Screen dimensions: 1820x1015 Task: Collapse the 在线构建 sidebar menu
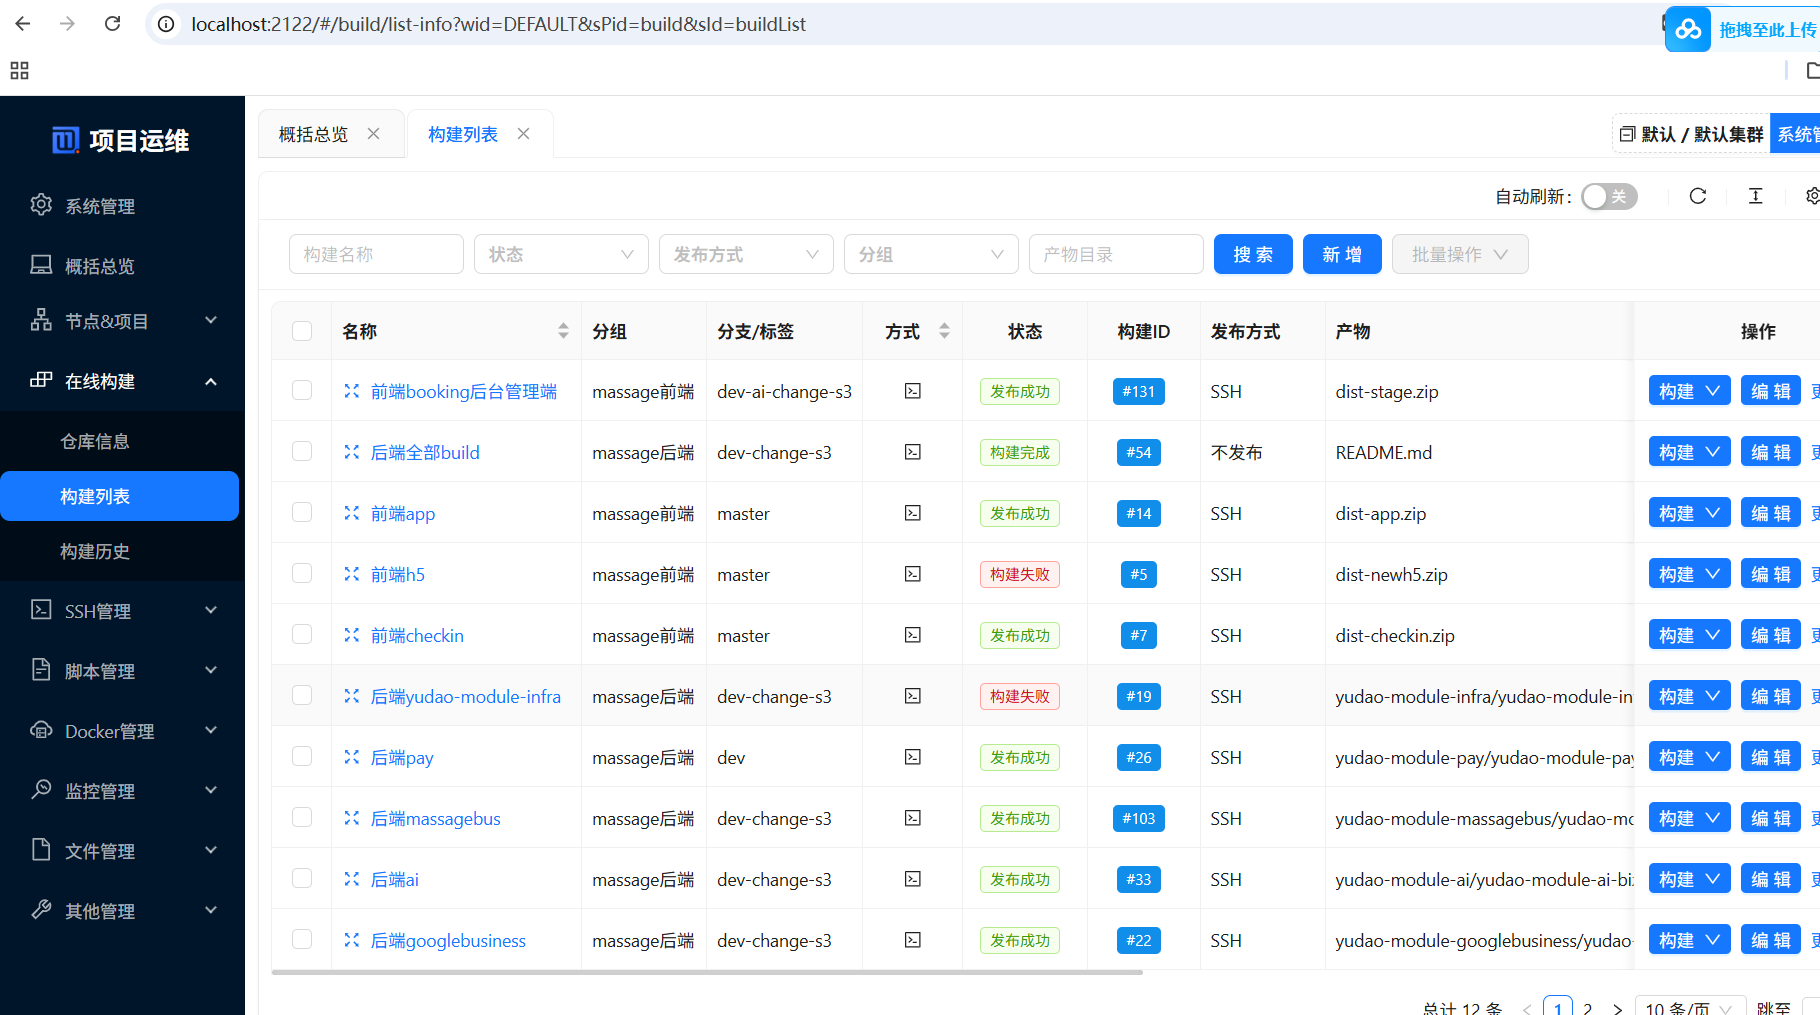coord(122,381)
